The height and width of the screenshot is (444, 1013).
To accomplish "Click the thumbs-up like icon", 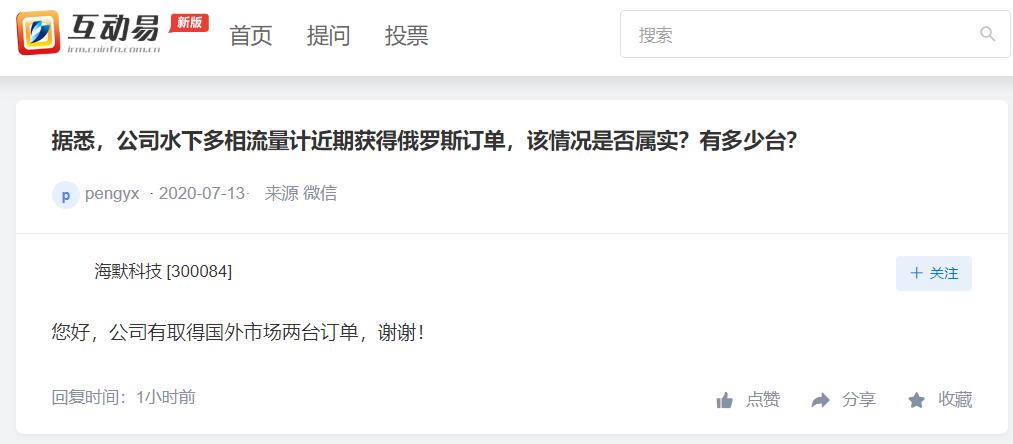I will 725,401.
